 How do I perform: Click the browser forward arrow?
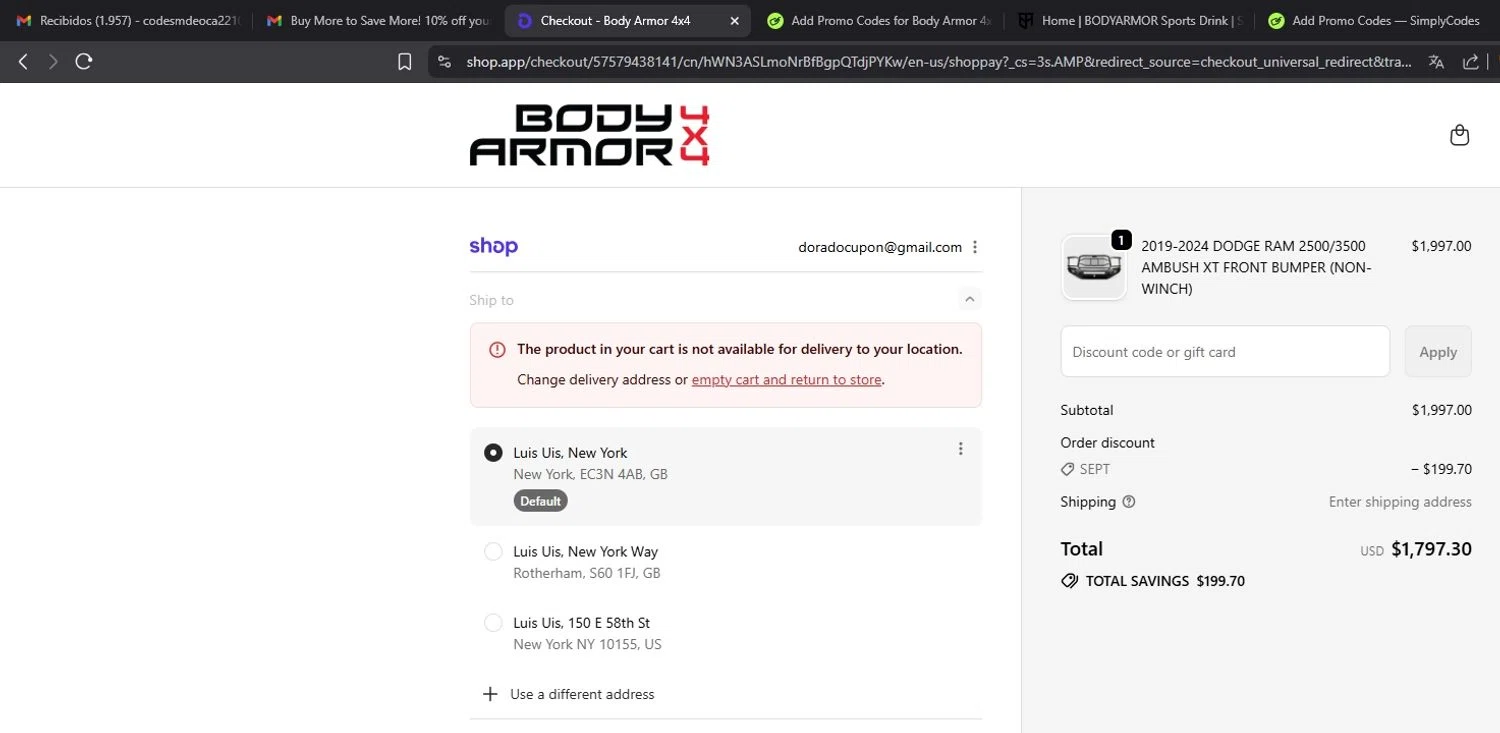53,62
